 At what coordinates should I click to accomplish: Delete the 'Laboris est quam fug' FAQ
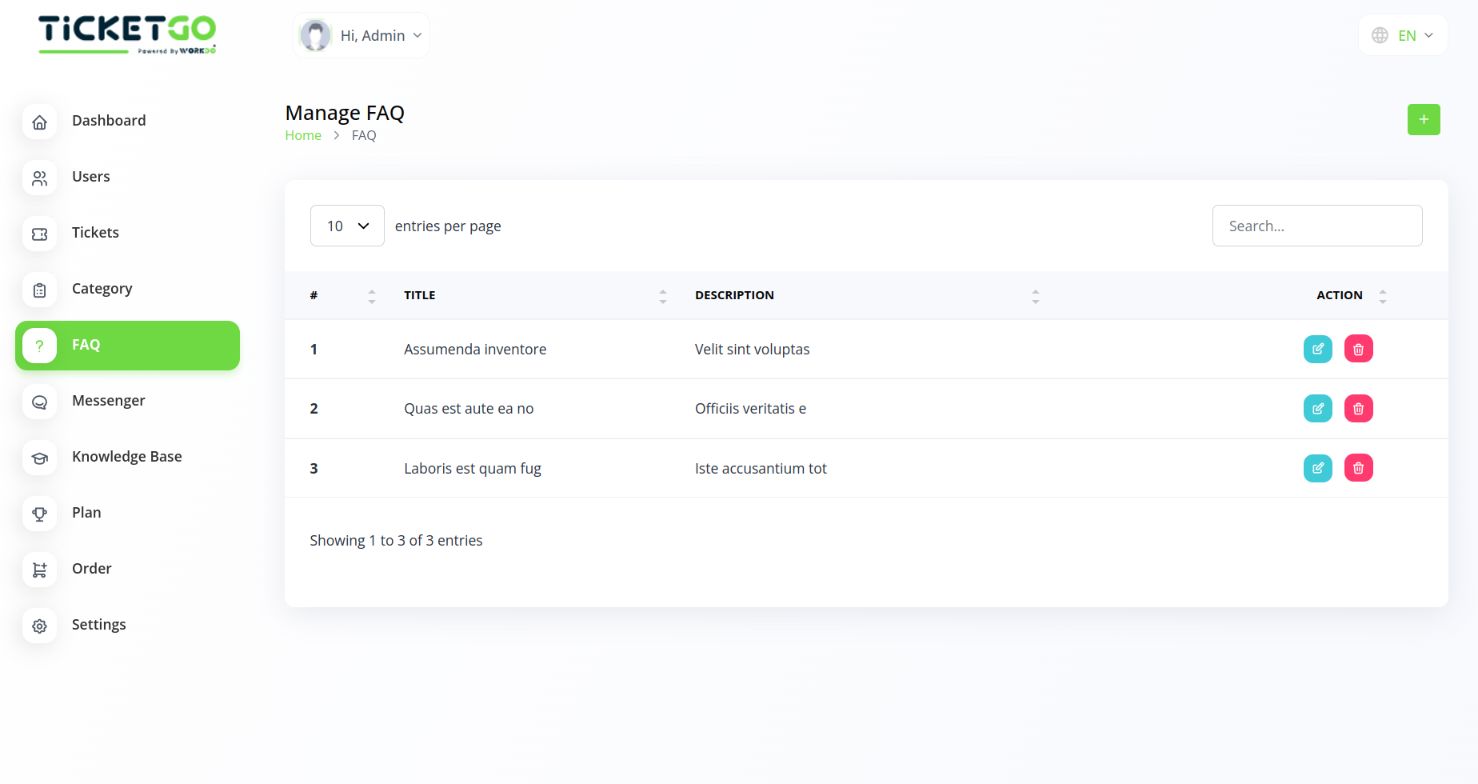pos(1358,468)
